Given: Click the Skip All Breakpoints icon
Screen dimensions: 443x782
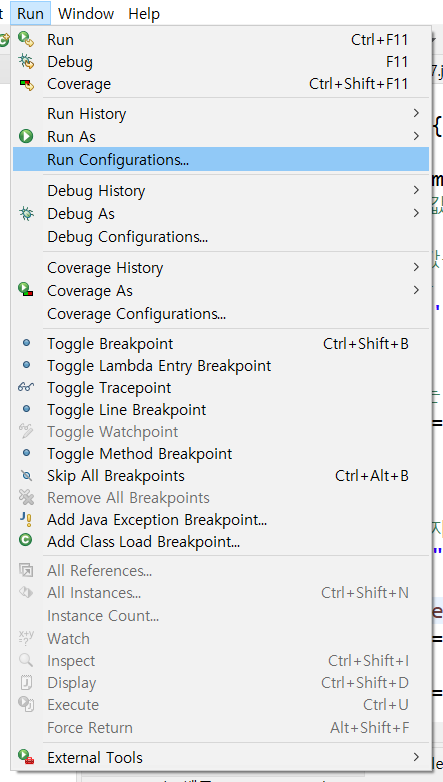Looking at the screenshot, I should (x=25, y=476).
